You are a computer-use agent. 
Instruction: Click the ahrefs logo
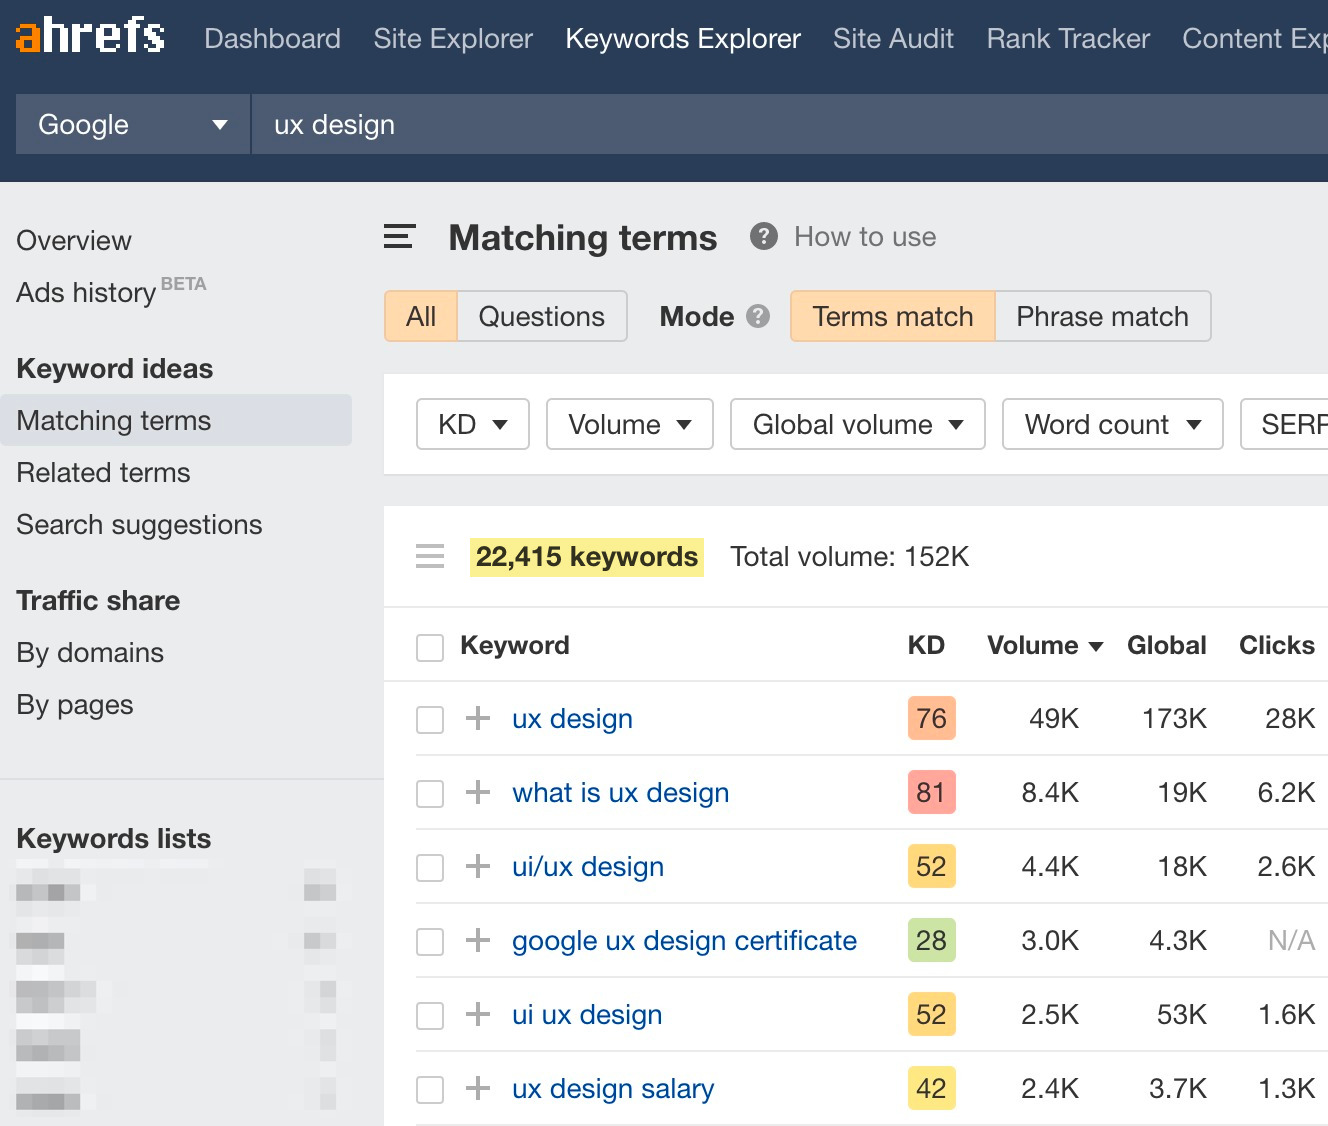89,38
